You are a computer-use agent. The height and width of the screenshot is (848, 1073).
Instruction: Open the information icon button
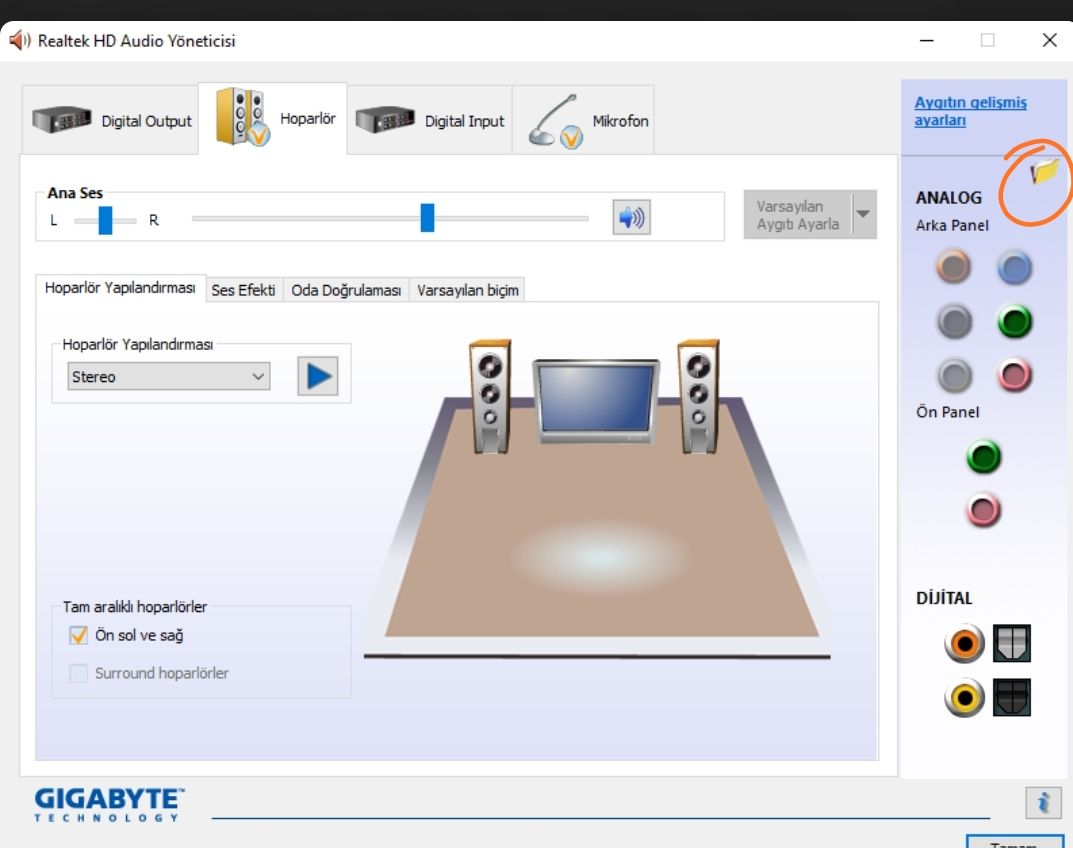1043,802
